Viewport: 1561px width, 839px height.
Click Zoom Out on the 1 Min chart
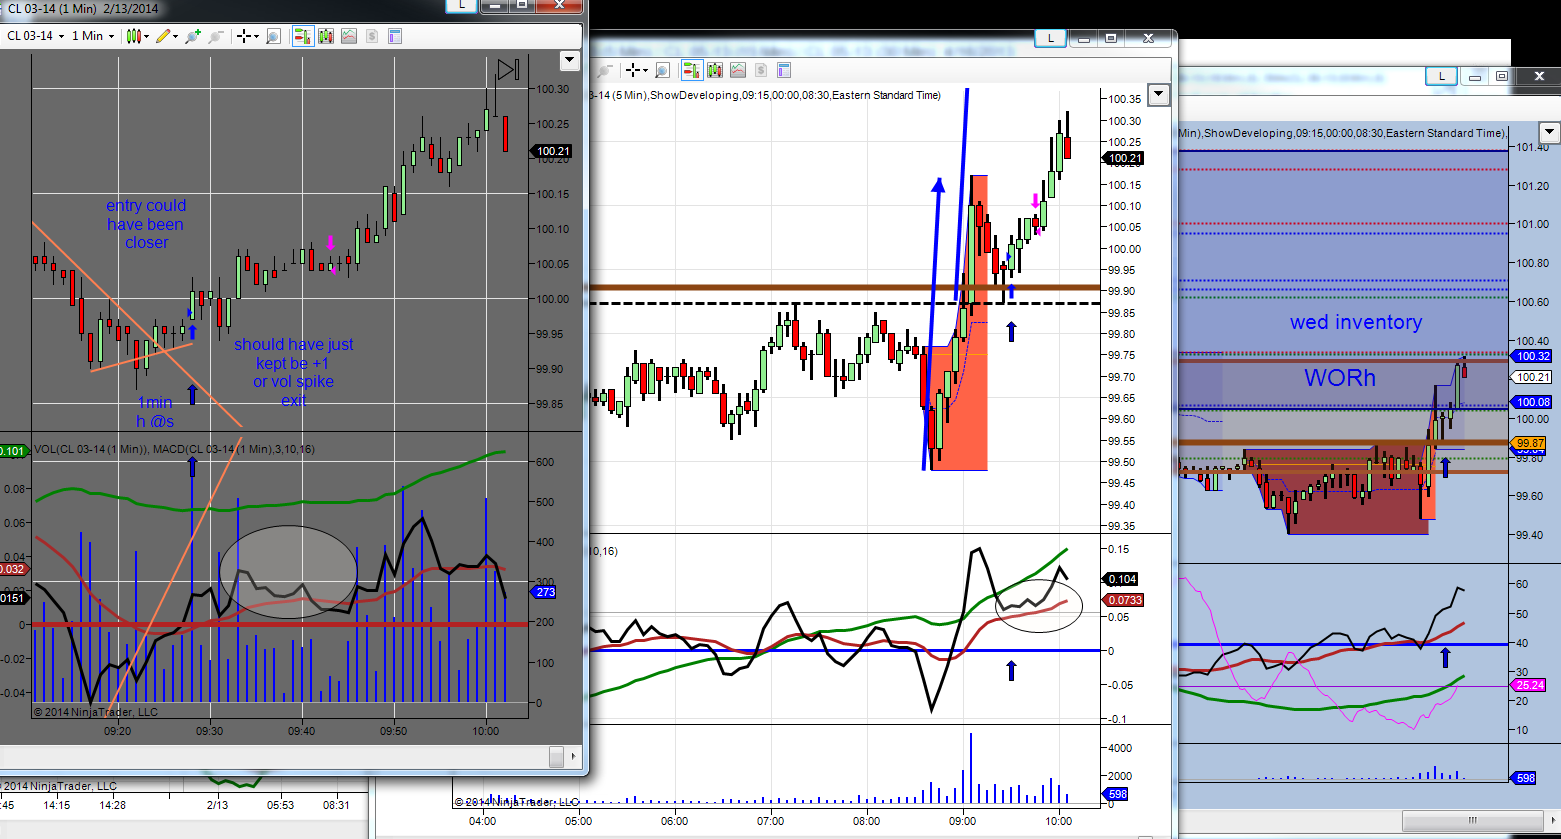click(x=216, y=36)
